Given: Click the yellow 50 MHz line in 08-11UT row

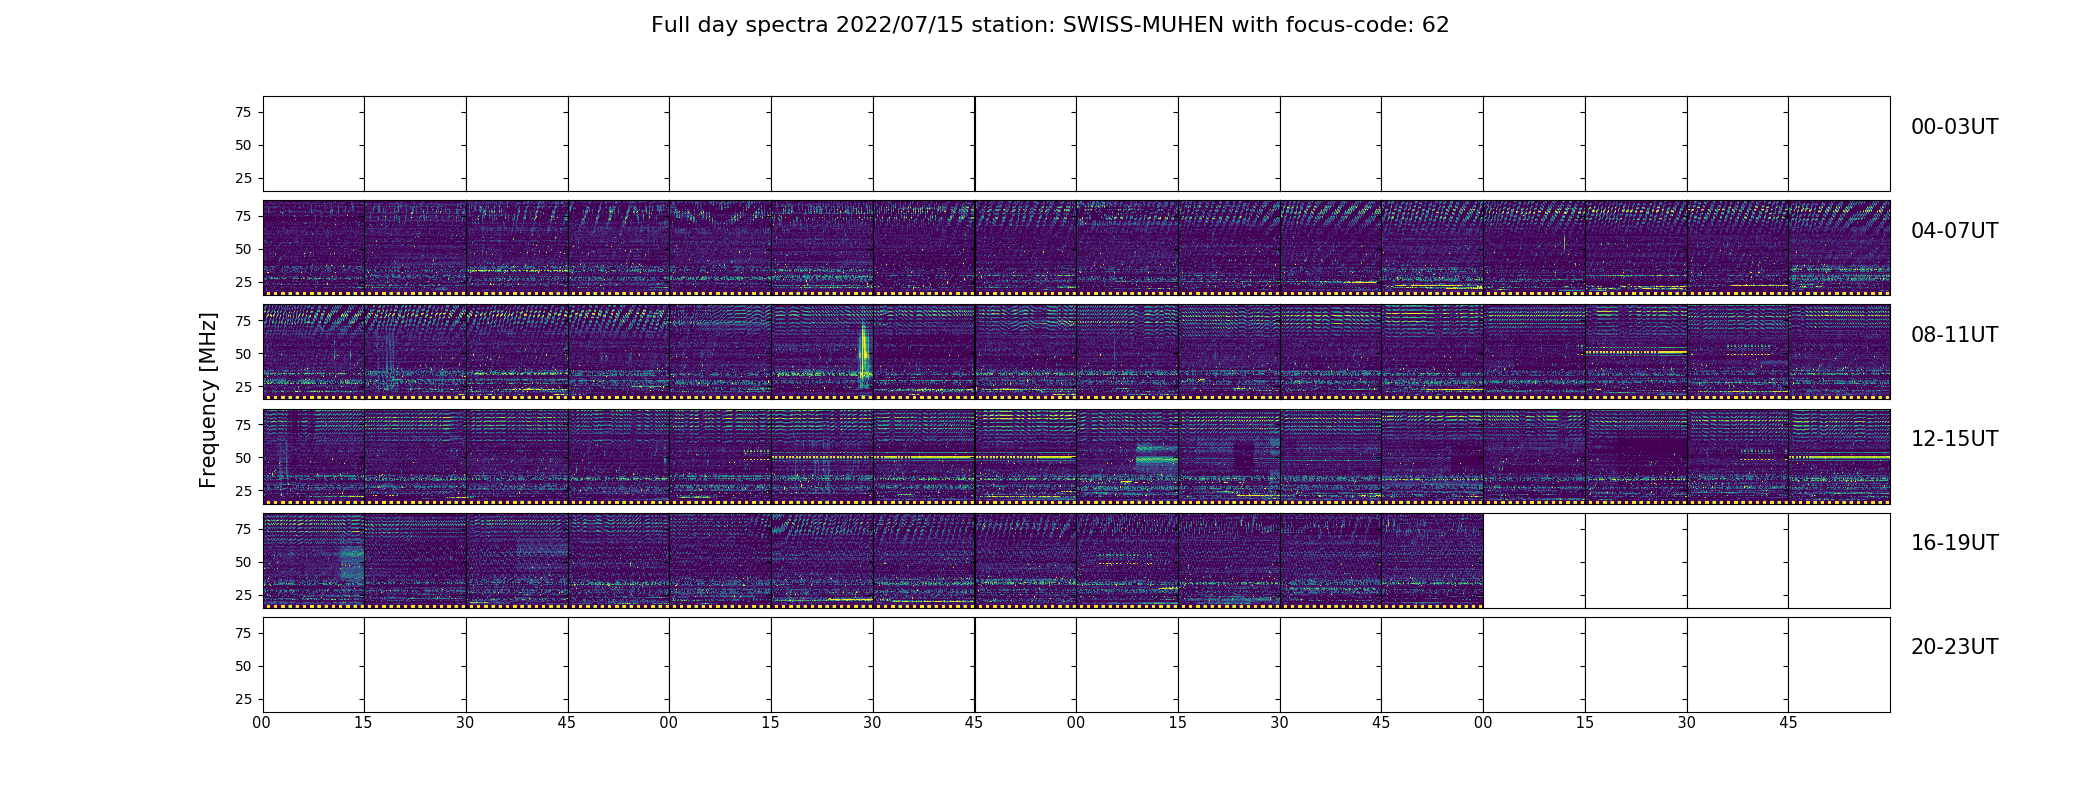Looking at the screenshot, I should tap(1636, 352).
